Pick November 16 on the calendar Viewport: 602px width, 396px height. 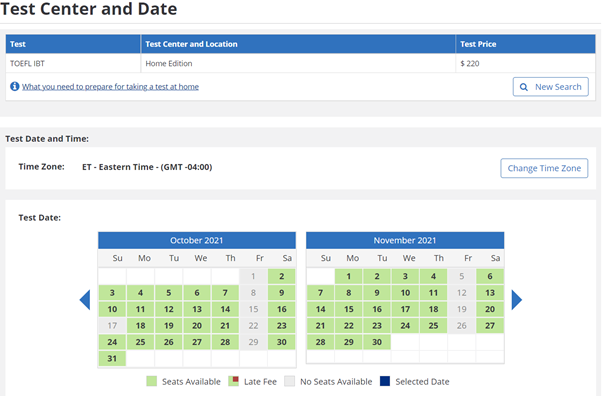(x=377, y=309)
